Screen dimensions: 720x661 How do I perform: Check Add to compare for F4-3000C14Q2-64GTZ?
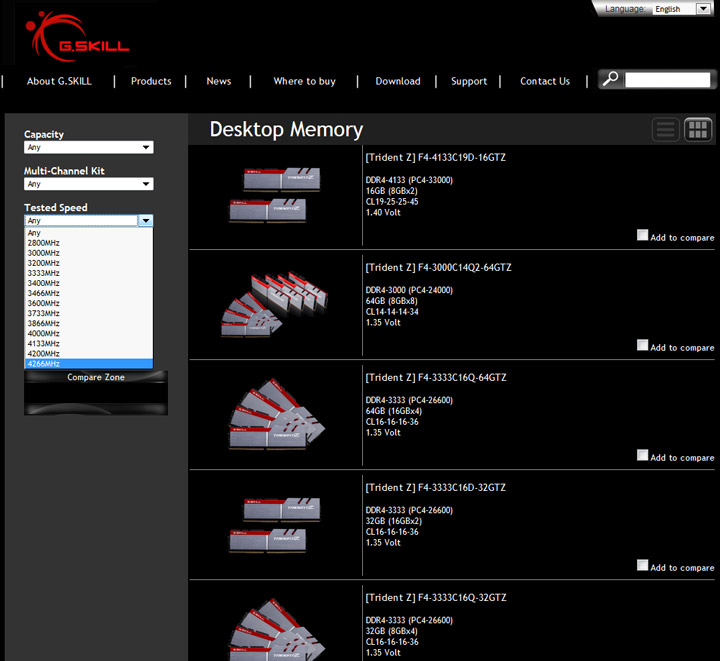(642, 345)
